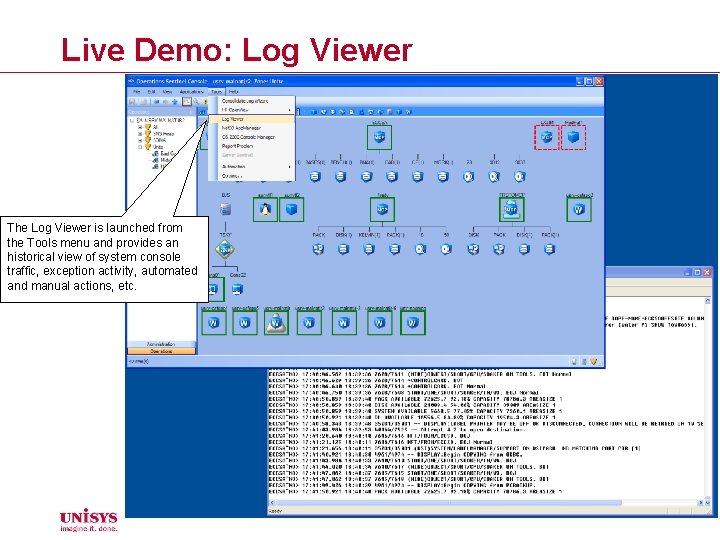Select the red-dashed MCP node
Viewport: 720px width, 540px height.
(x=546, y=137)
